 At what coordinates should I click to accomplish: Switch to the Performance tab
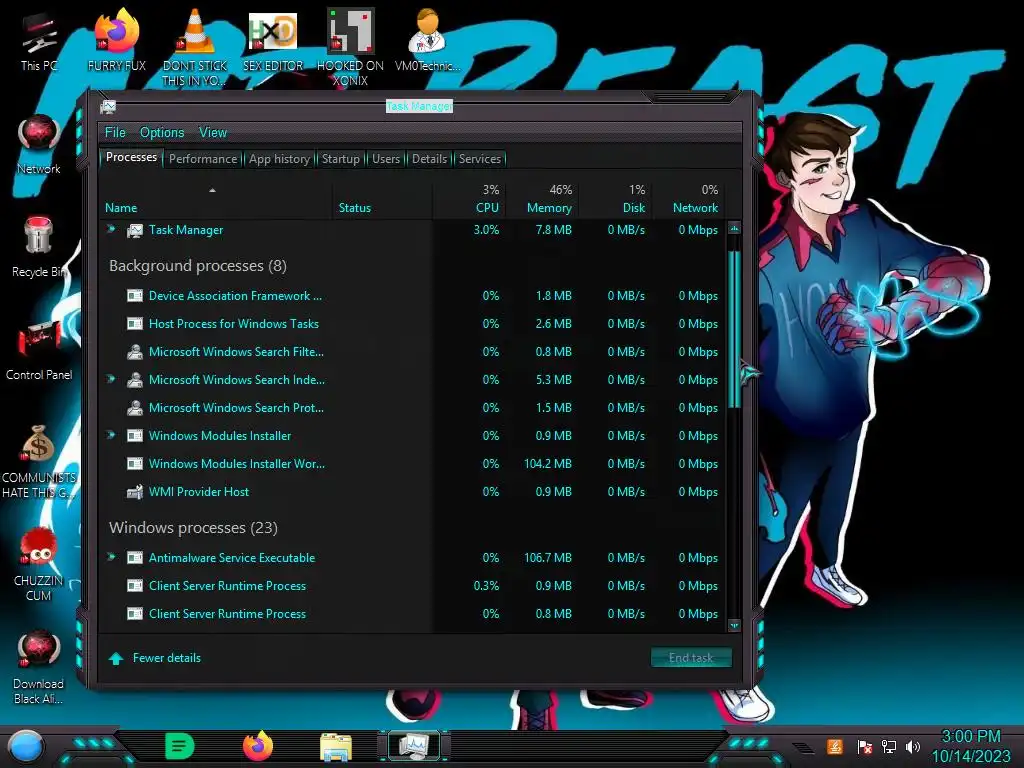203,159
